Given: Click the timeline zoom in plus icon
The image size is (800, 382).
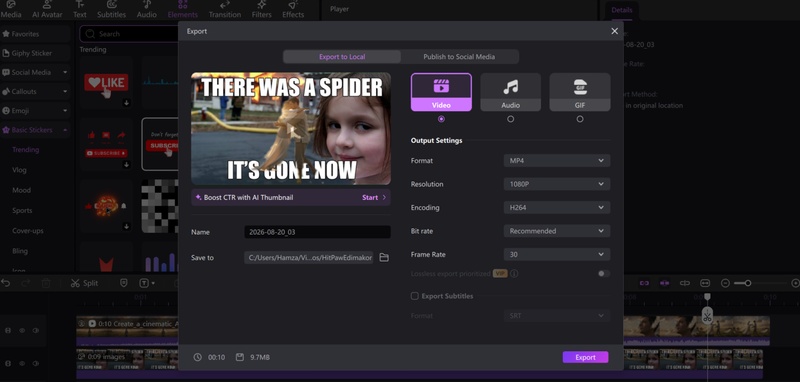Looking at the screenshot, I should [795, 283].
